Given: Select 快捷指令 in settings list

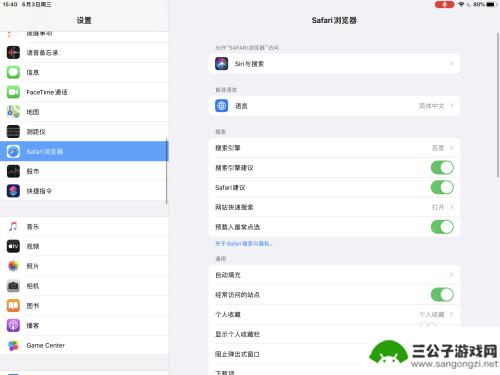Looking at the screenshot, I should (84, 191).
